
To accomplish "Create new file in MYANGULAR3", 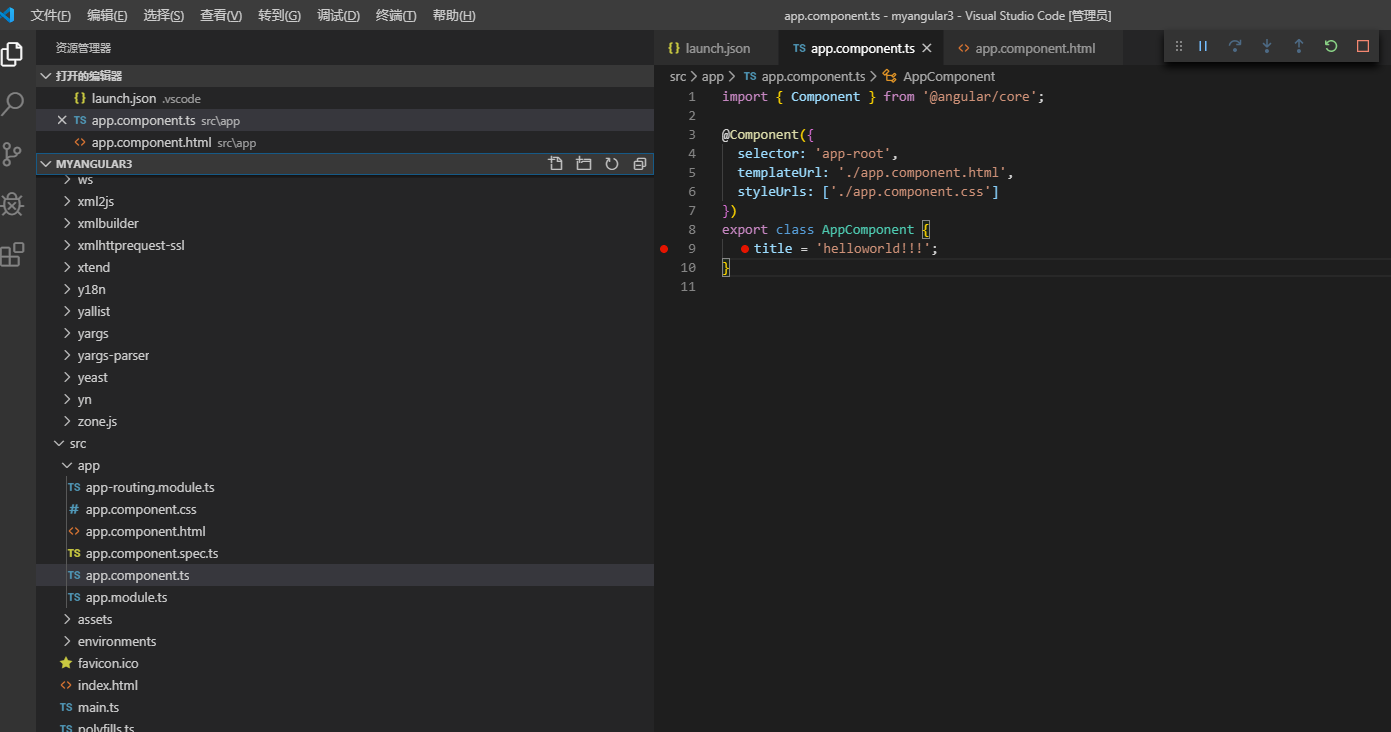I will click(x=556, y=164).
